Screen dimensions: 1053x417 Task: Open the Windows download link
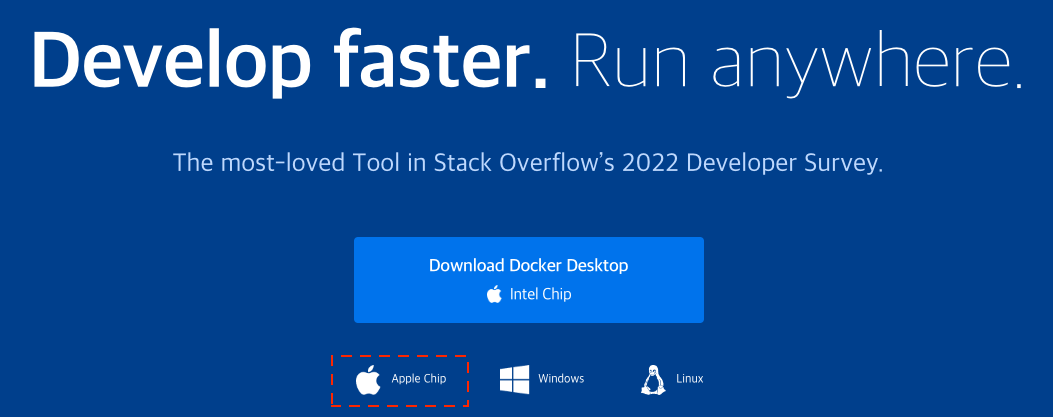pos(542,379)
